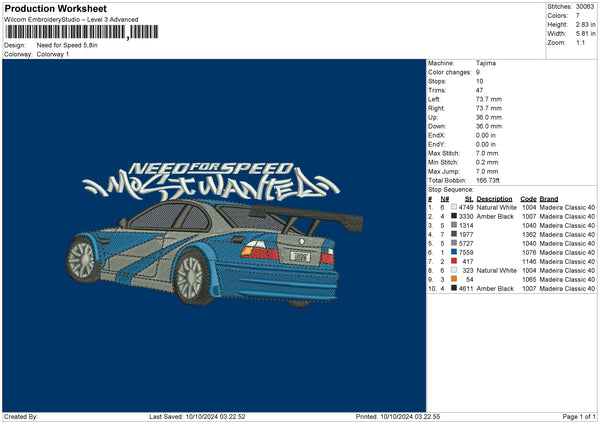Click the Width value "5.81 in"

[585, 34]
